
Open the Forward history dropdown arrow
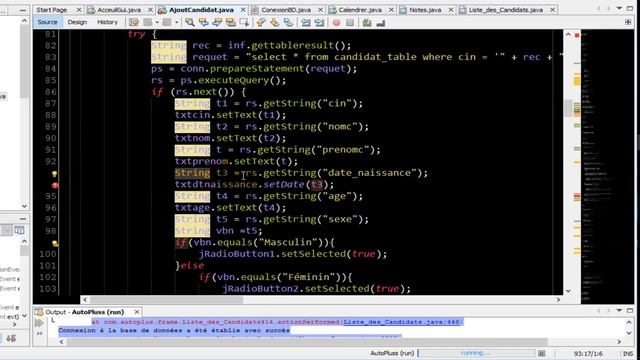[176, 22]
